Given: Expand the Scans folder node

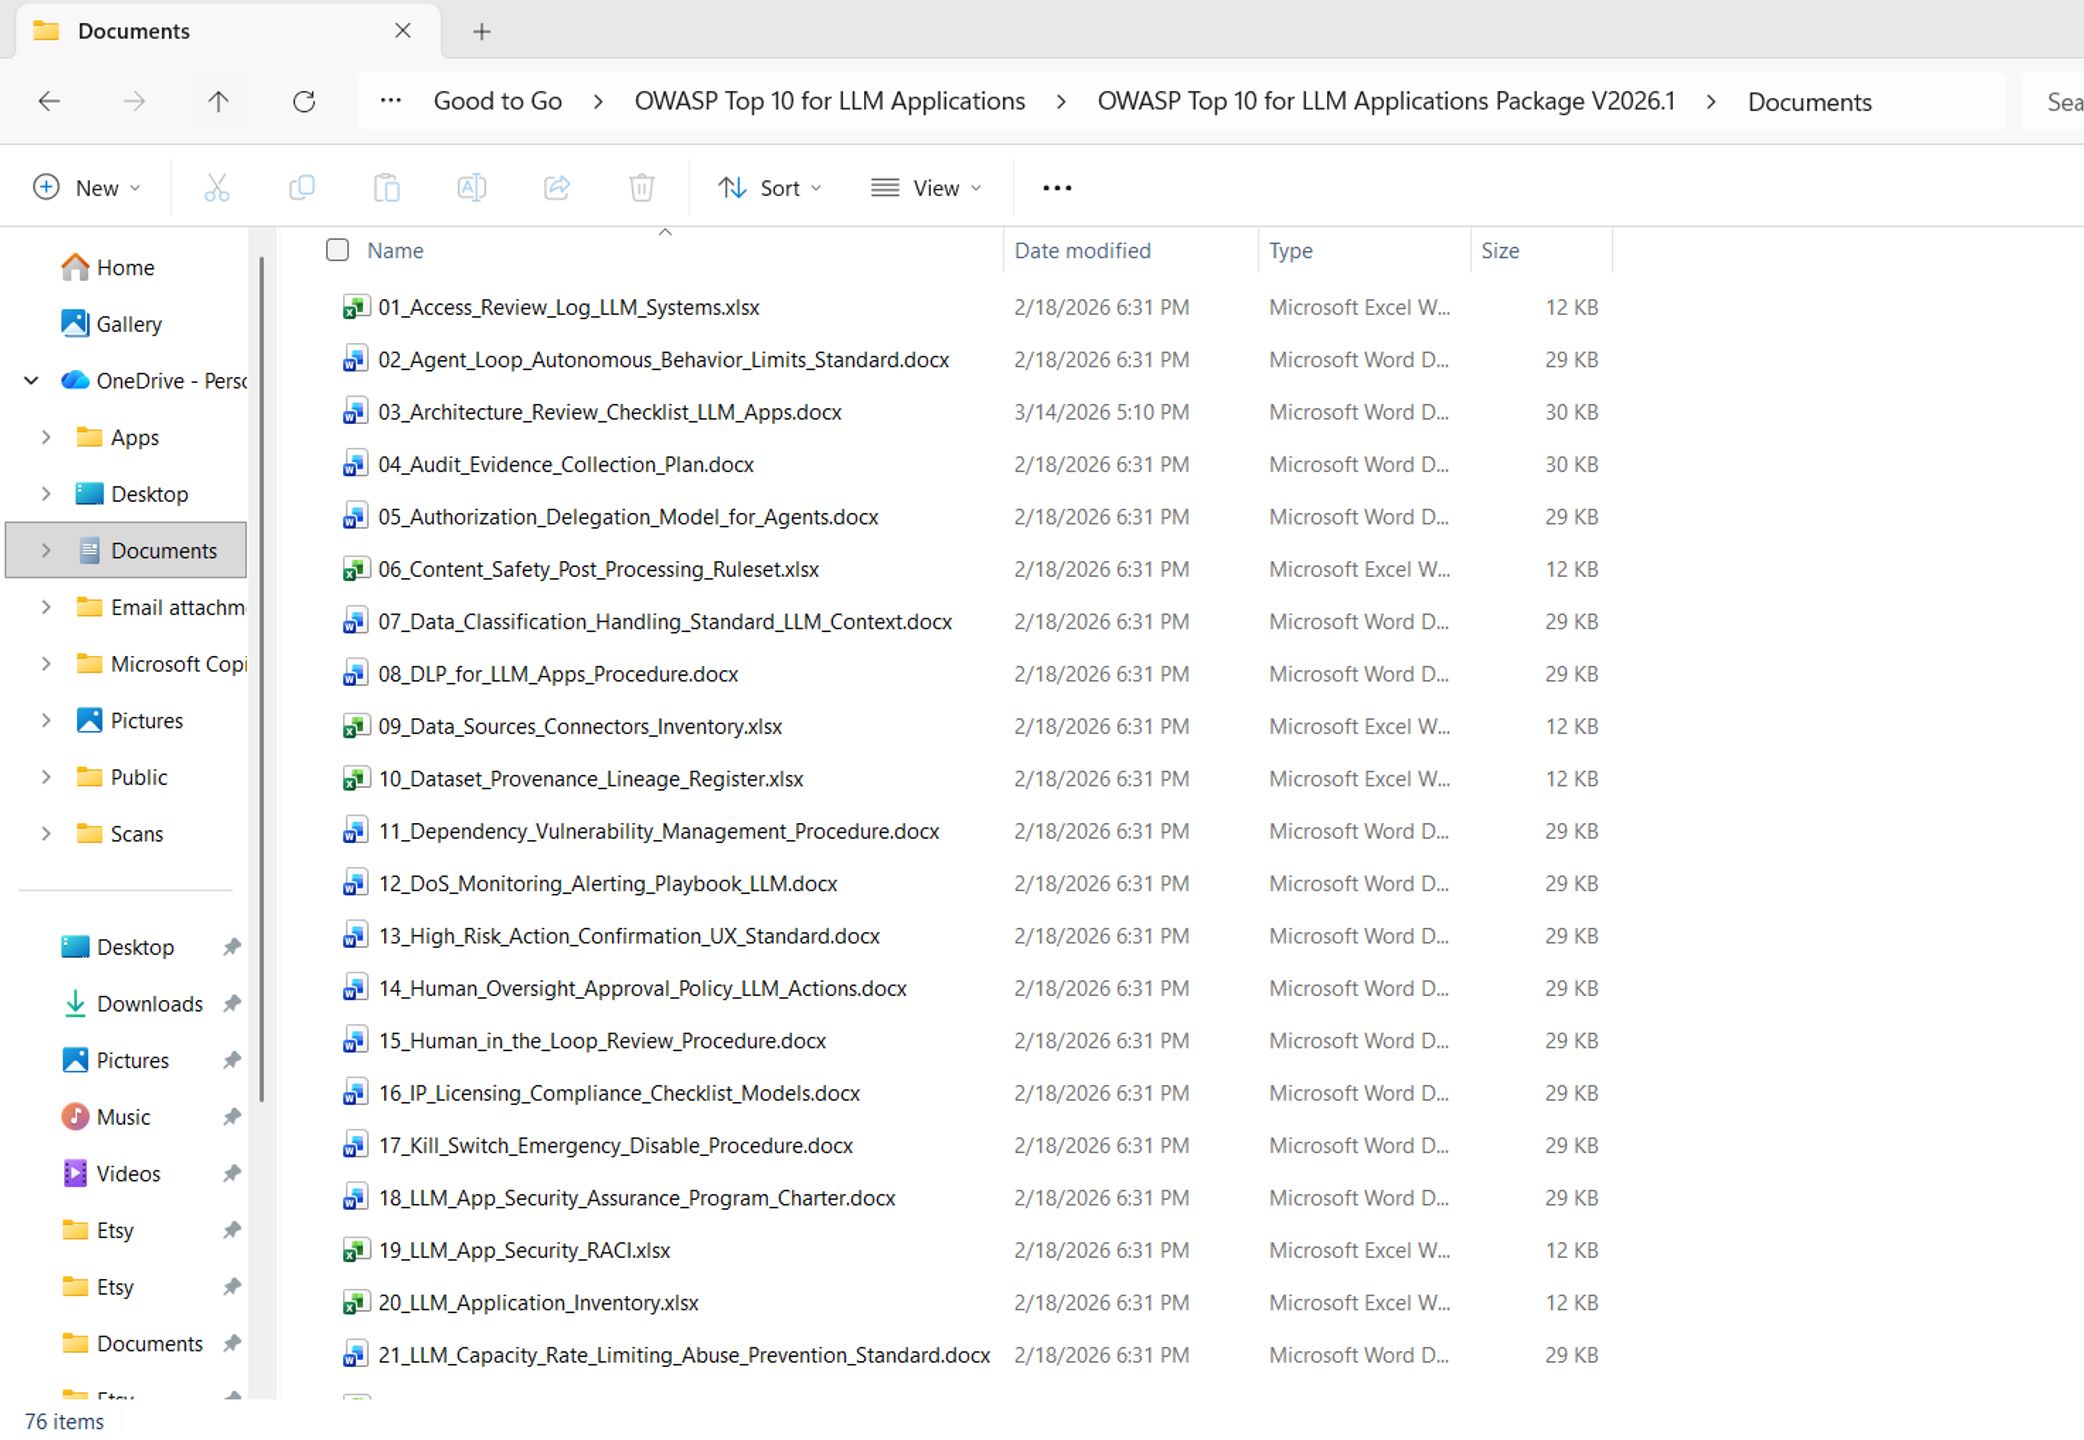Looking at the screenshot, I should coord(46,834).
